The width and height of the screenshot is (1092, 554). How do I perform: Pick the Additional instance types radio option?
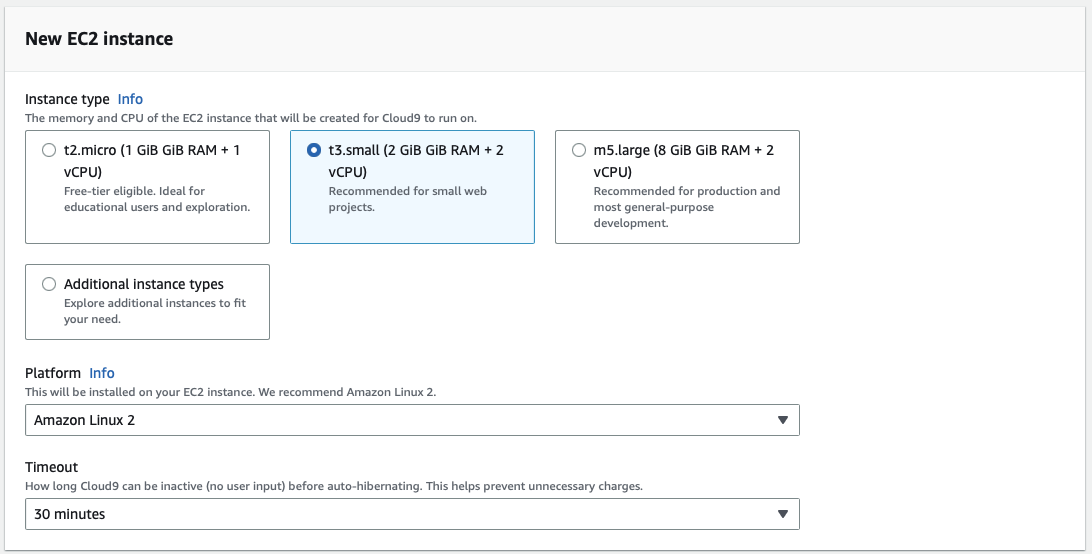pos(49,284)
